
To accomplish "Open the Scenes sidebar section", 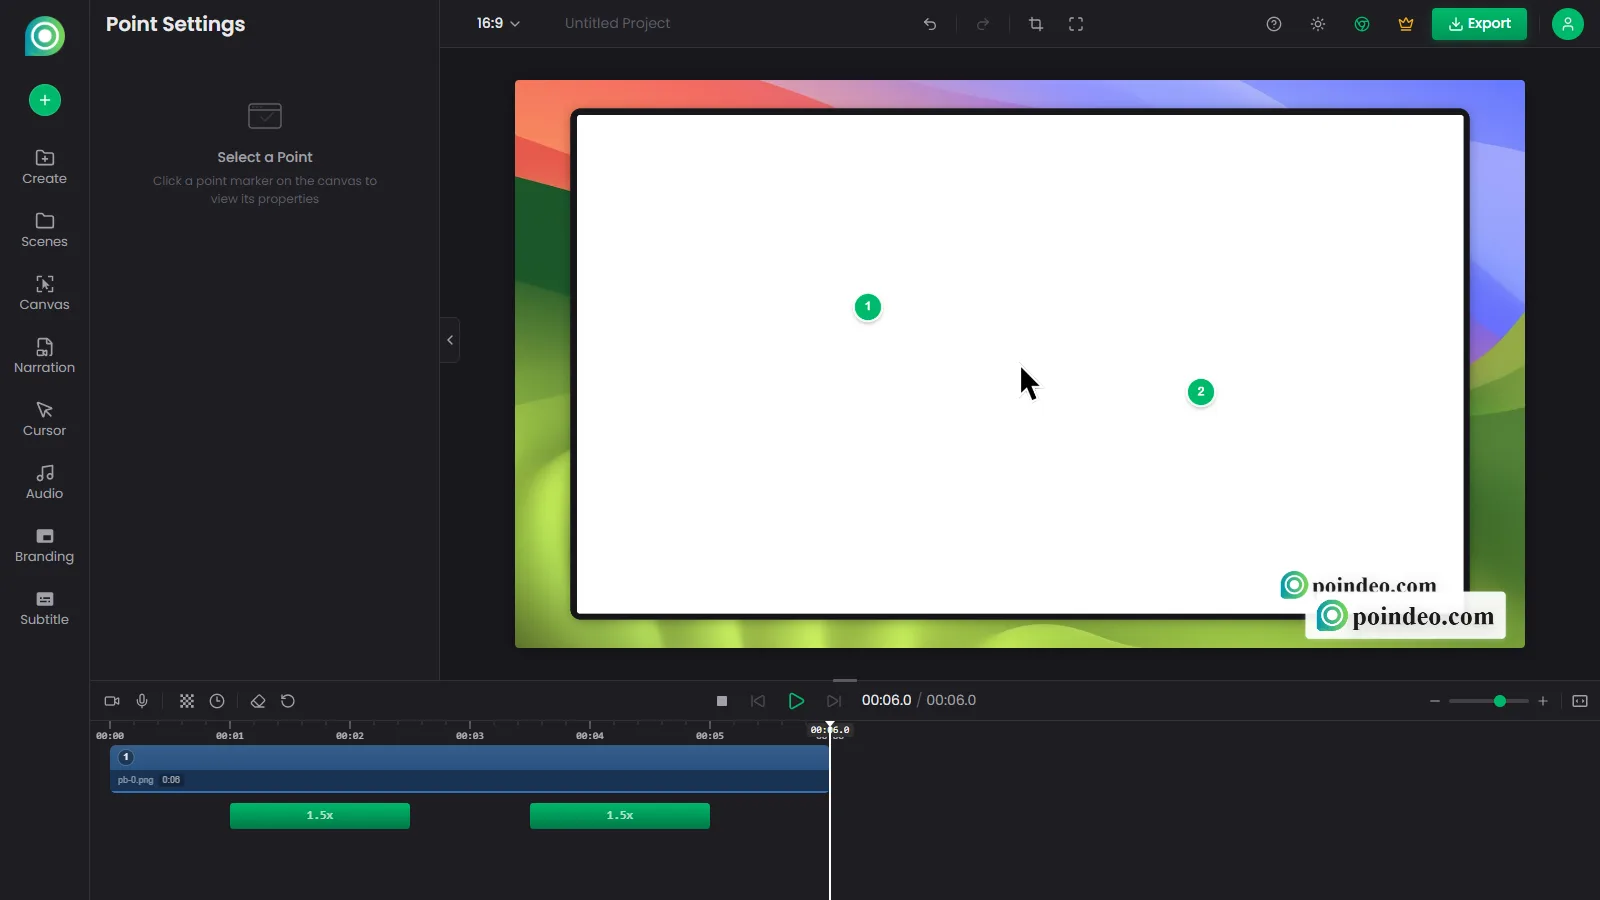I will [45, 230].
